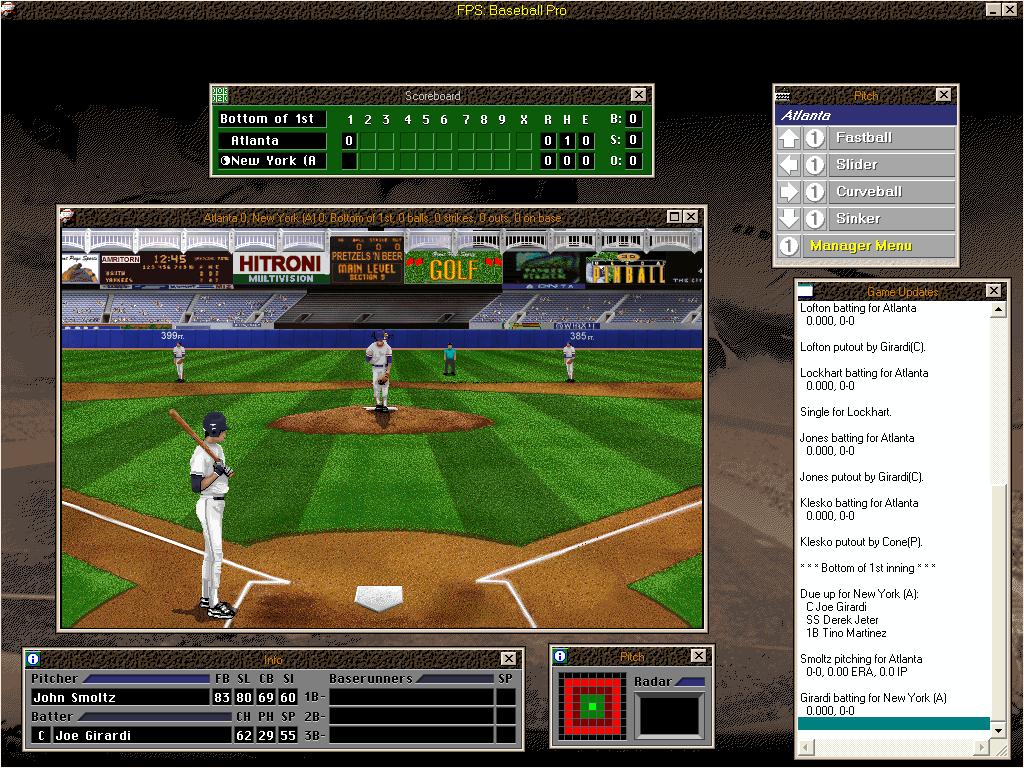Select the numbered circle icon next to Sinker
This screenshot has height=768, width=1024.
pos(814,218)
